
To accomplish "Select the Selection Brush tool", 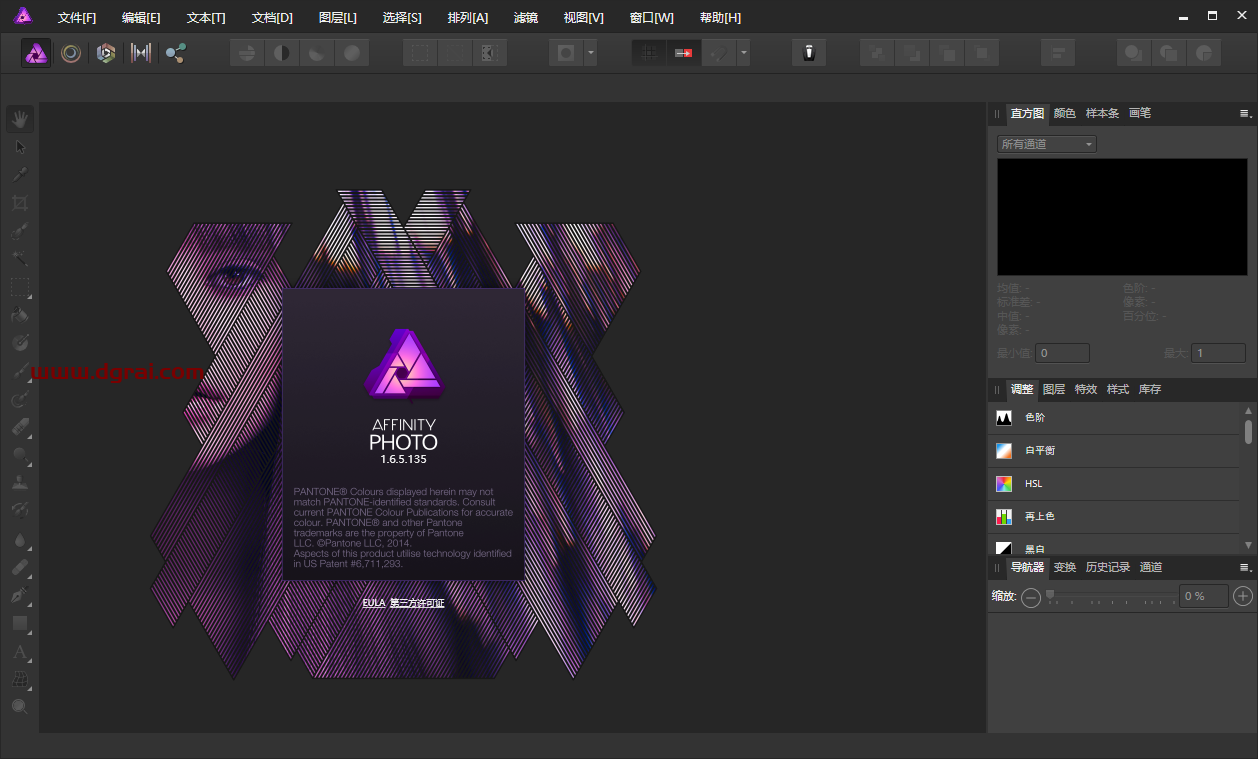I will [x=20, y=231].
